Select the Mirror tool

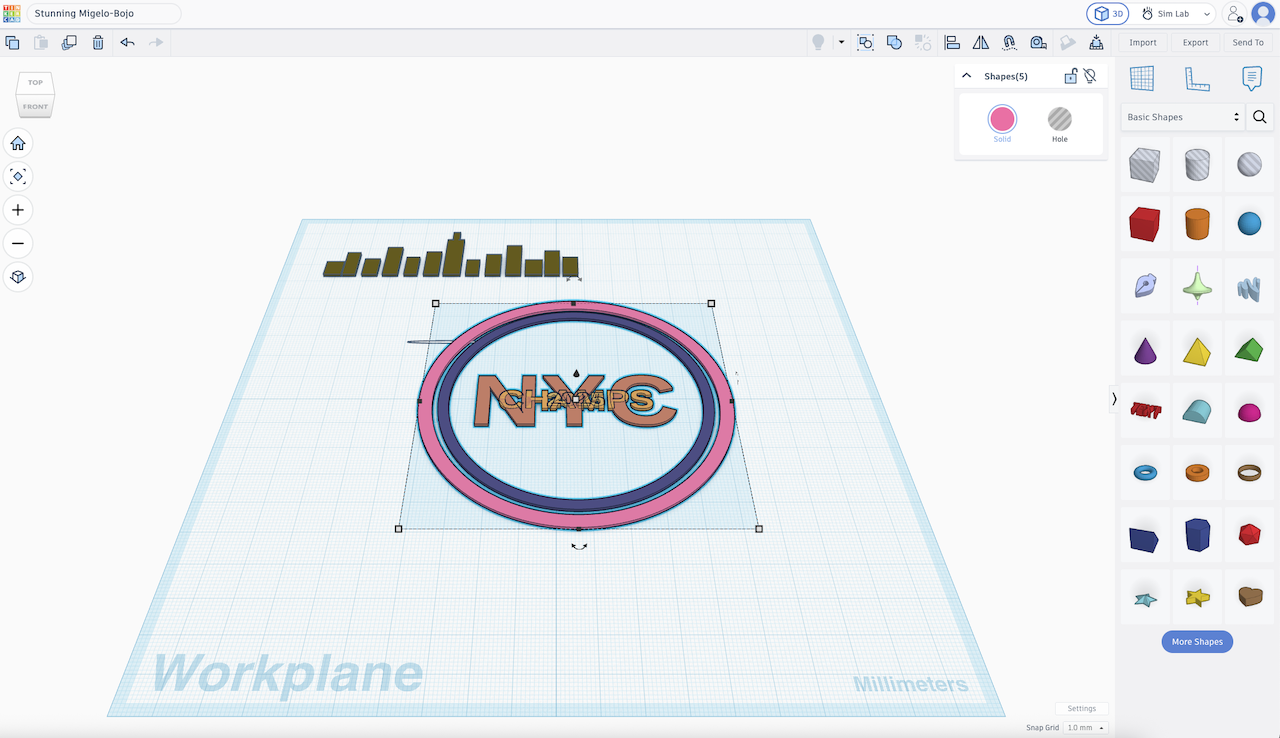click(981, 43)
